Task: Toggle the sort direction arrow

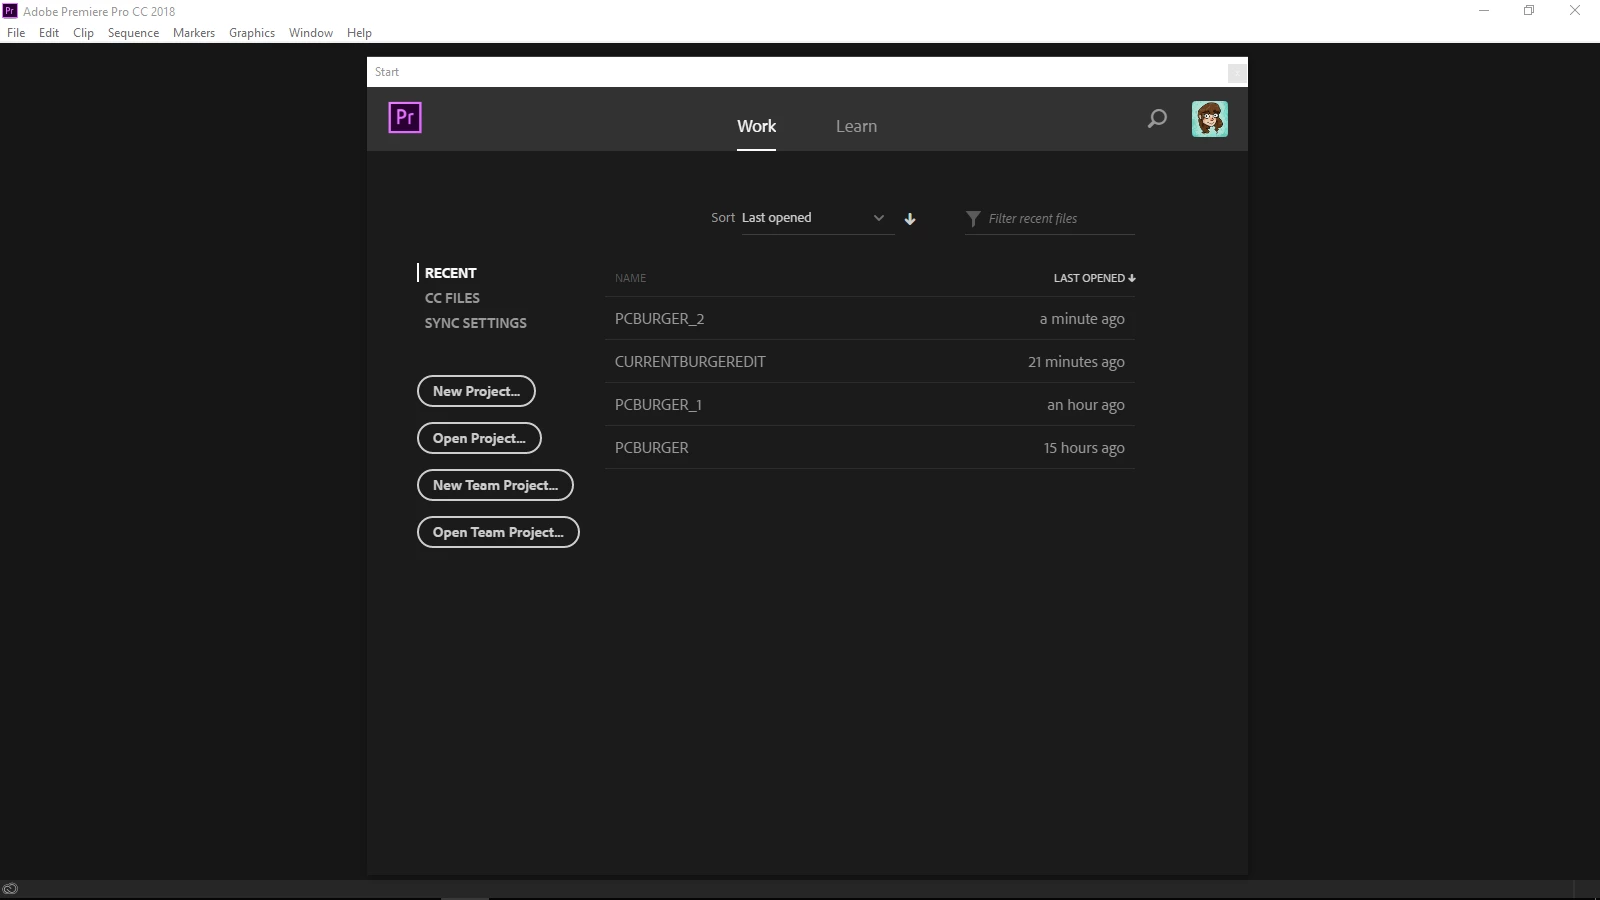Action: point(910,219)
